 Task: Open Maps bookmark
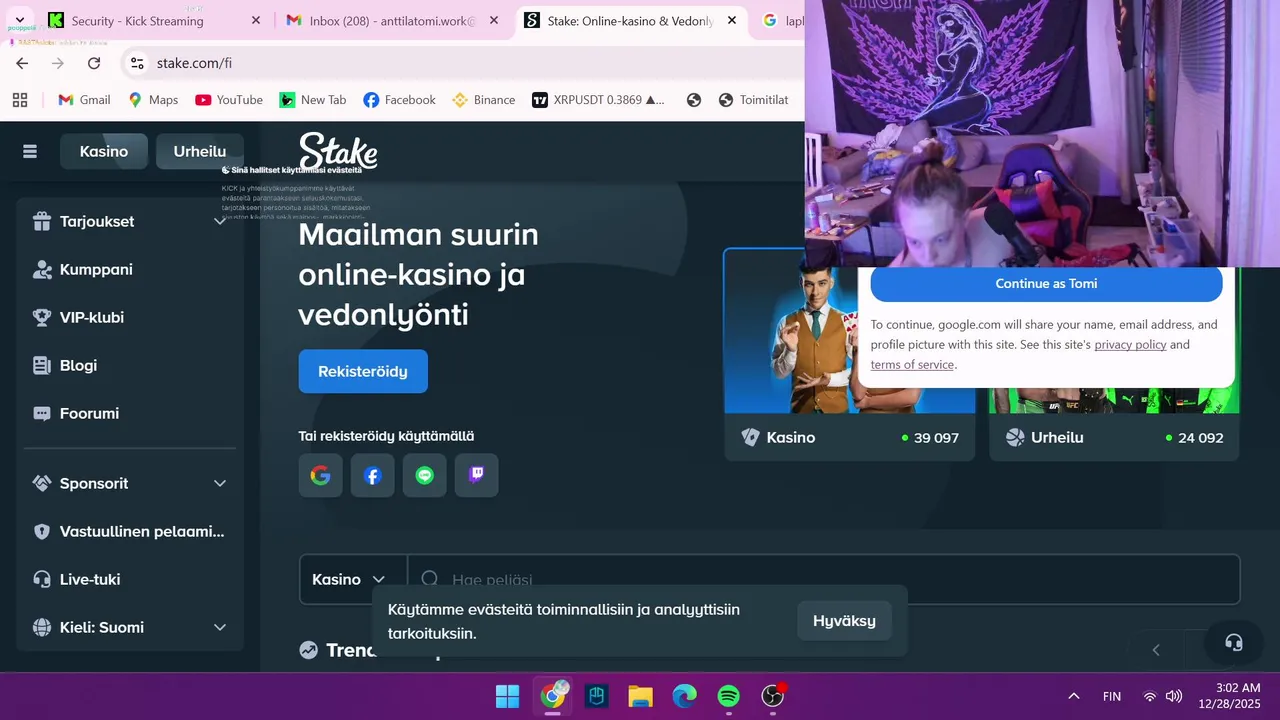[x=153, y=100]
